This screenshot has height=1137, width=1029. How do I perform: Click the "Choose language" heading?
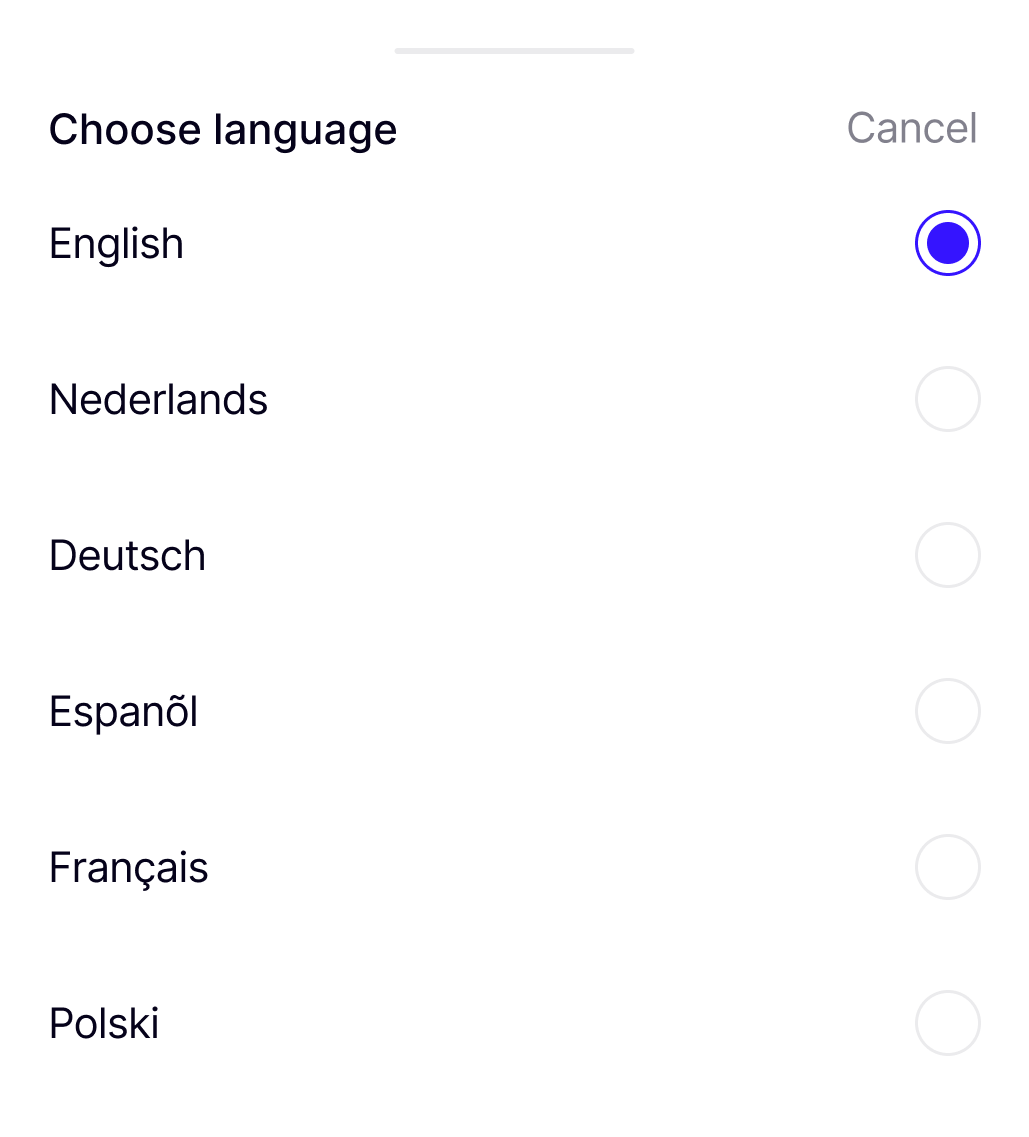pyautogui.click(x=223, y=130)
